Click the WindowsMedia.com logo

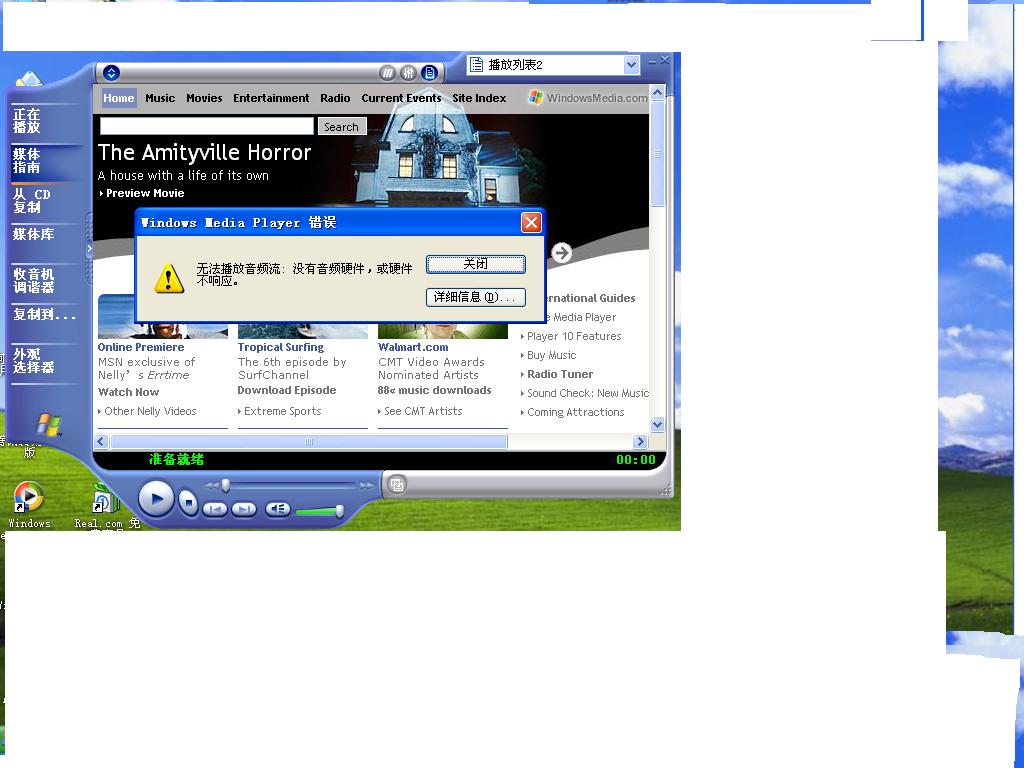click(x=588, y=98)
